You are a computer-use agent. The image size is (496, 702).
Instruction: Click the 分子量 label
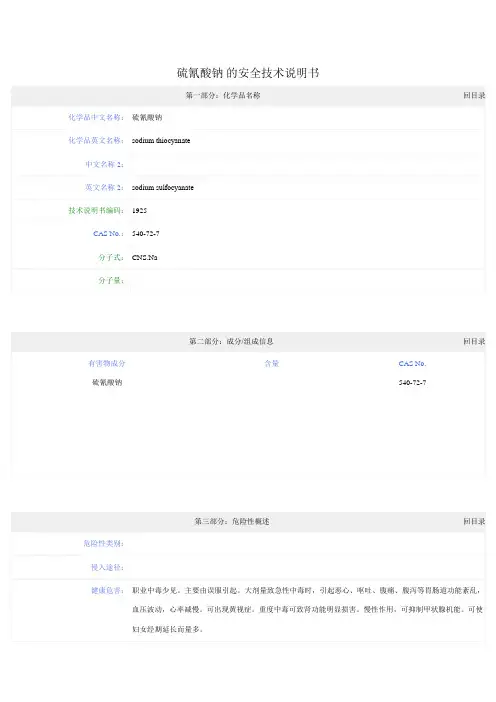[111, 281]
